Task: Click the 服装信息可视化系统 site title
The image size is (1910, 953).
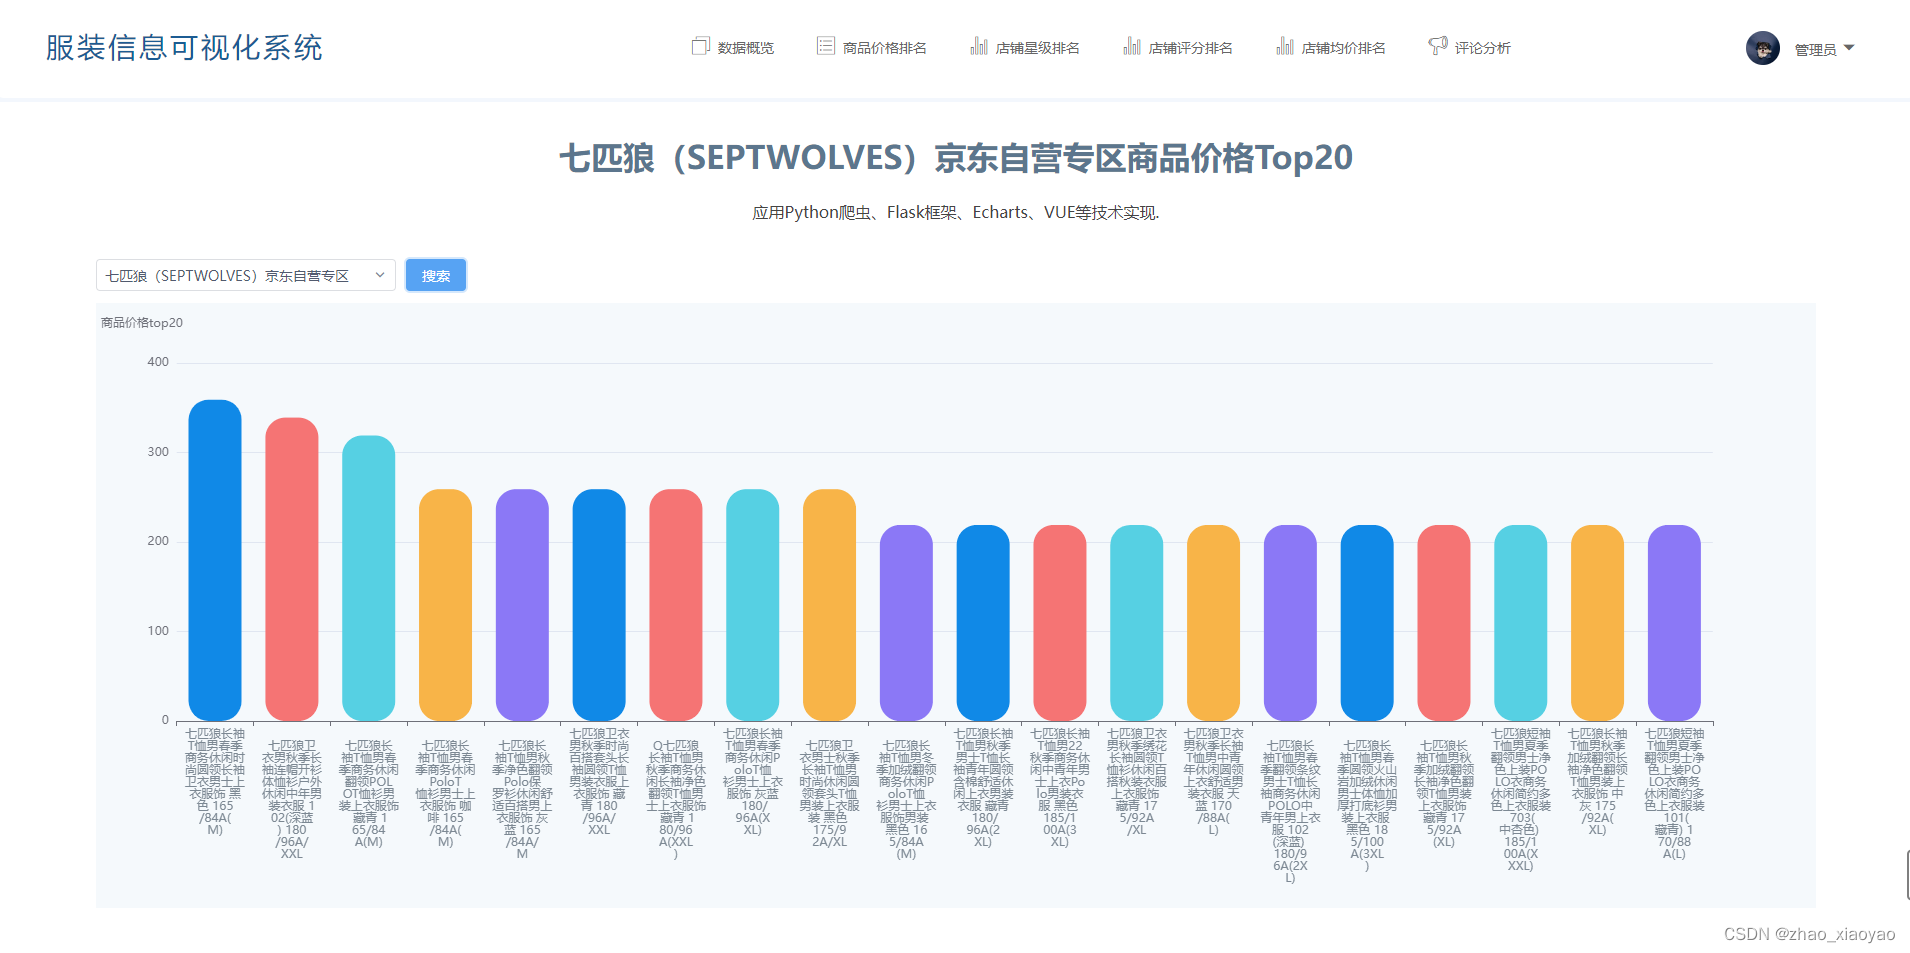Action: click(x=184, y=48)
